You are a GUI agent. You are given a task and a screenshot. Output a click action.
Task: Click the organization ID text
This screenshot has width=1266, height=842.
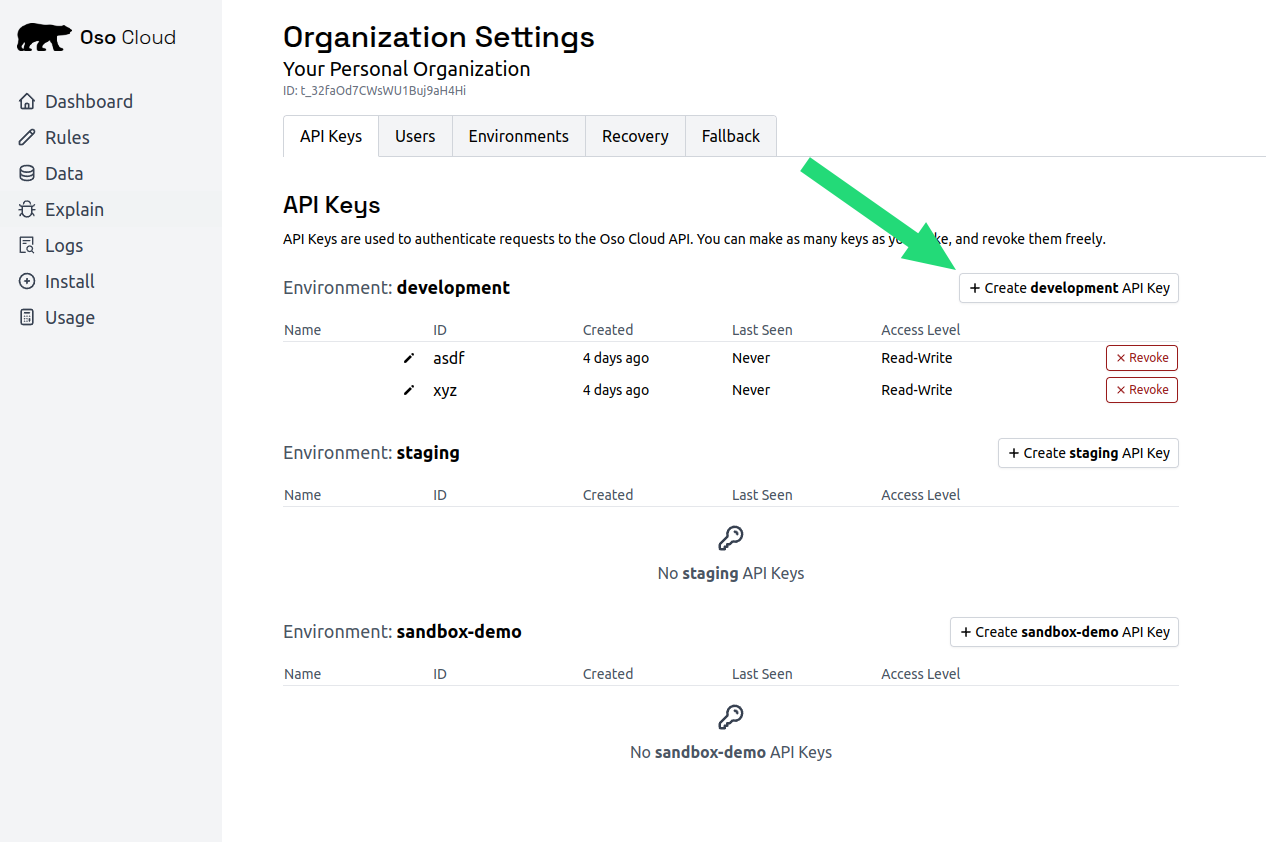click(x=375, y=90)
